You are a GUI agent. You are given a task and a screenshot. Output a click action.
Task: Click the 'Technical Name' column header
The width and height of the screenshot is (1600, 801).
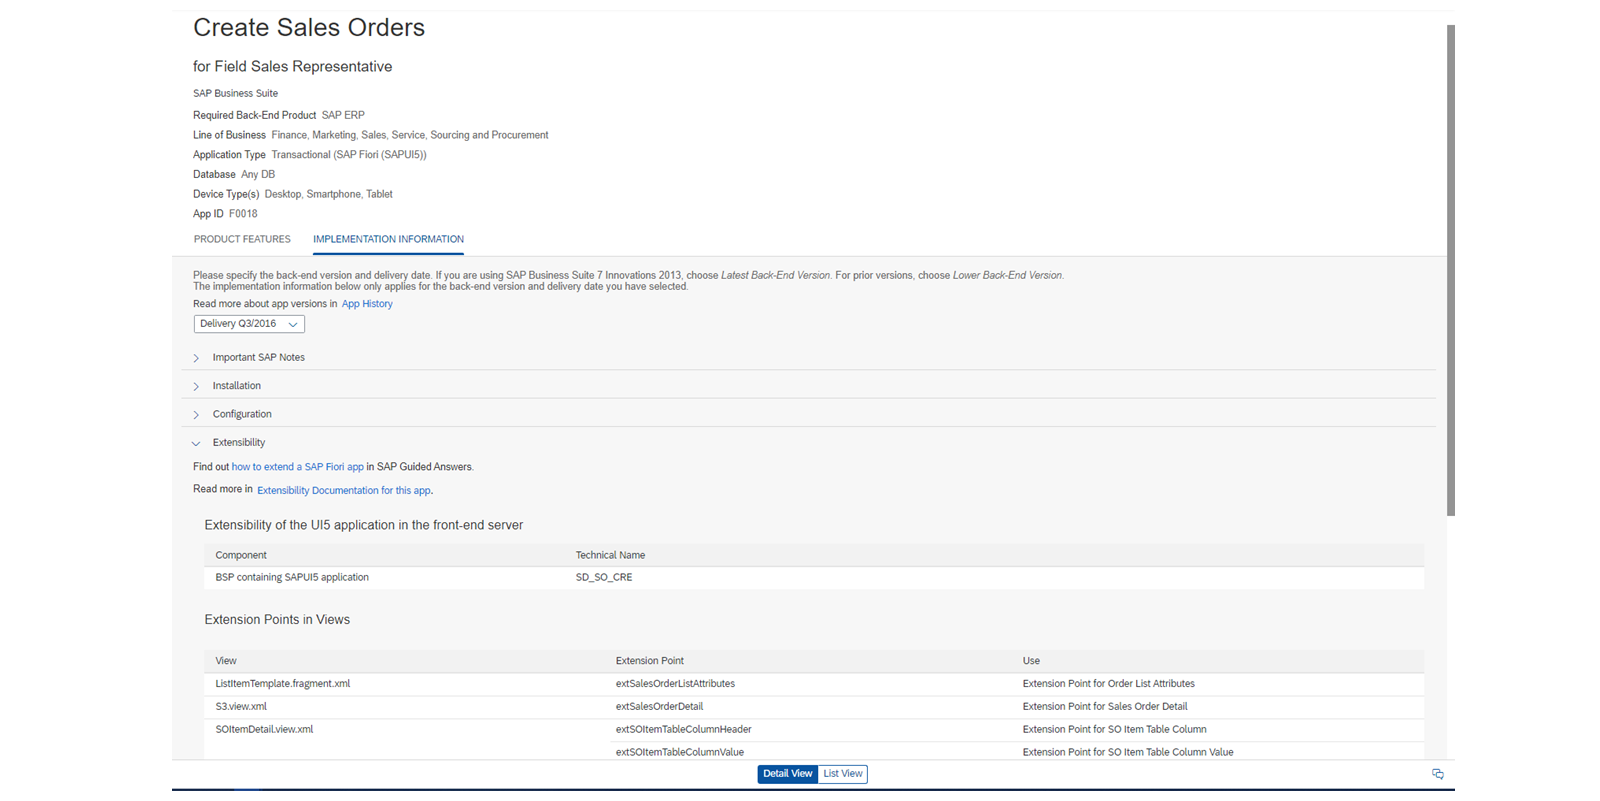[610, 555]
